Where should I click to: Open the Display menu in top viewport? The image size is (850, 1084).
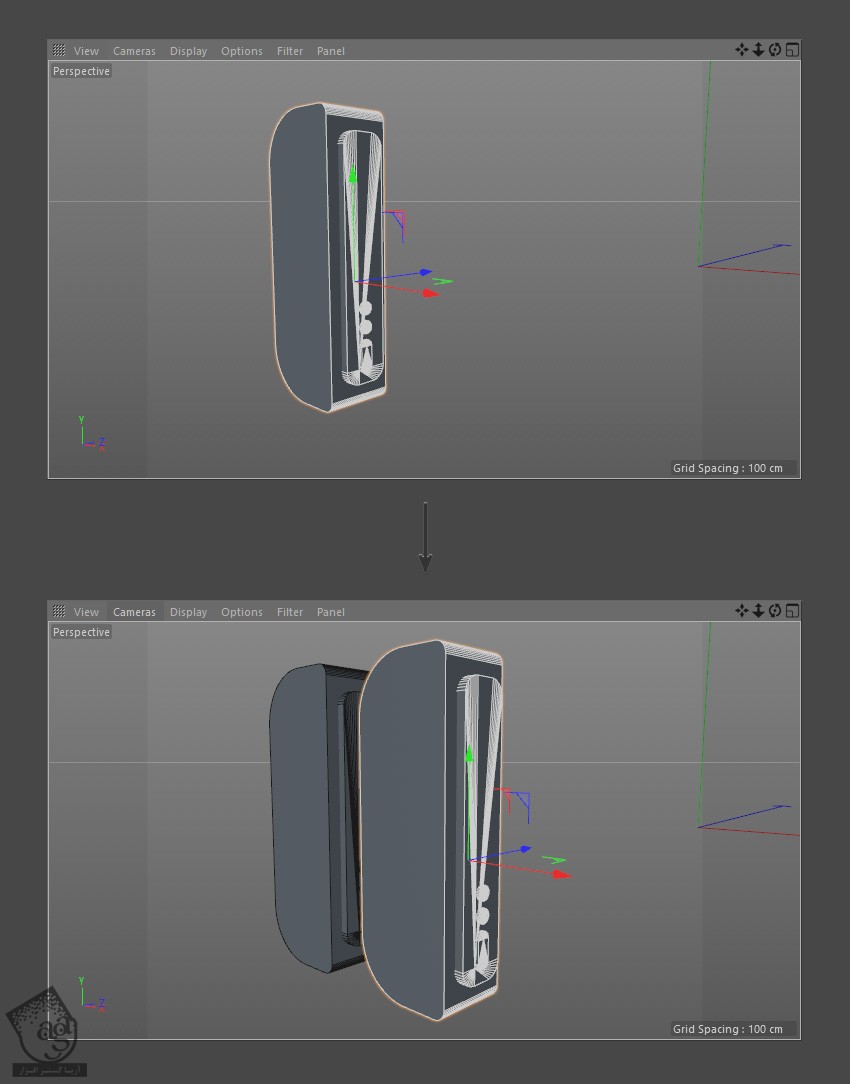pyautogui.click(x=188, y=51)
